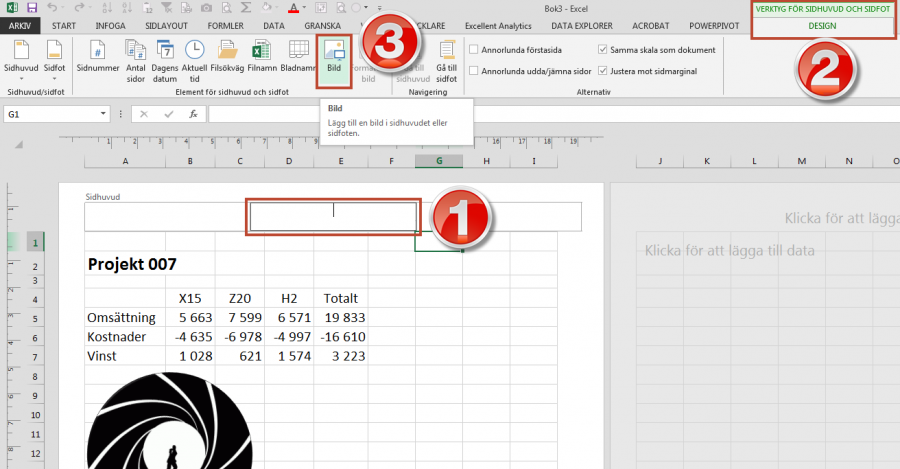Open the DATA EXPLORER tab
The width and height of the screenshot is (900, 469).
[582, 26]
